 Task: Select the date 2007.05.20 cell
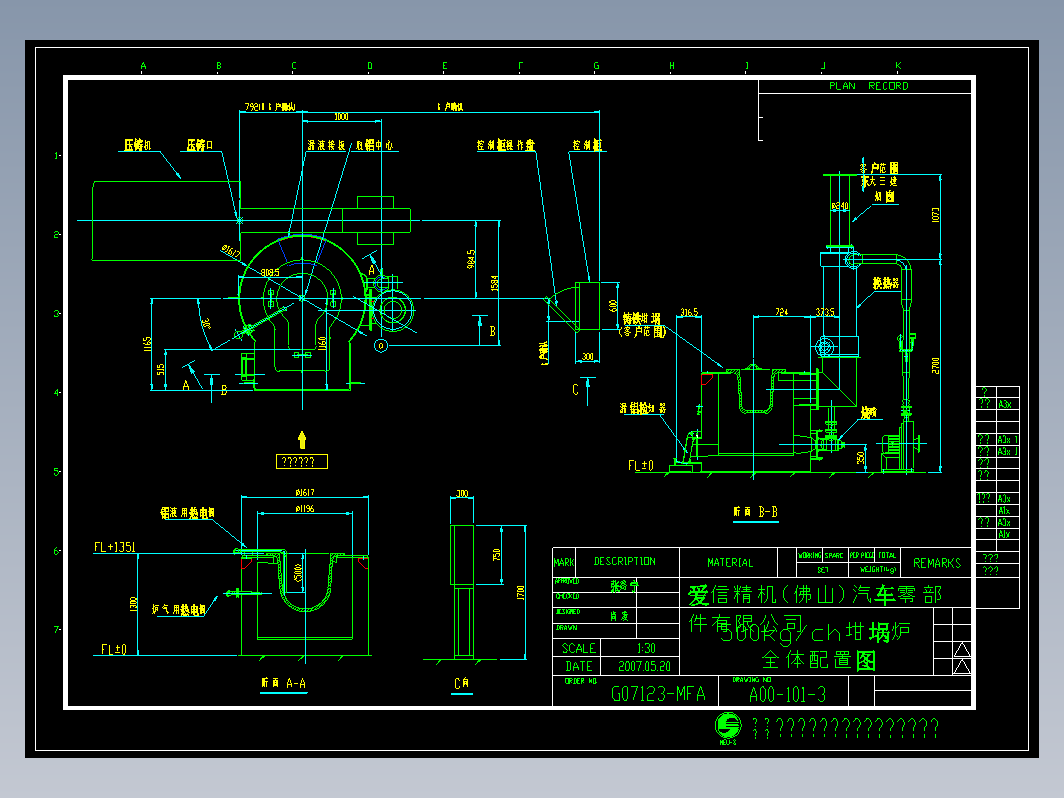[644, 666]
